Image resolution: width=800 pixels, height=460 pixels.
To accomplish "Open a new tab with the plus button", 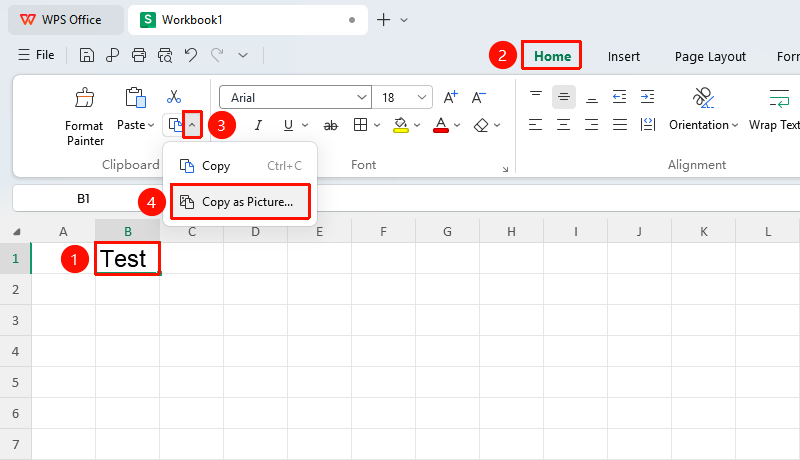I will coord(383,20).
